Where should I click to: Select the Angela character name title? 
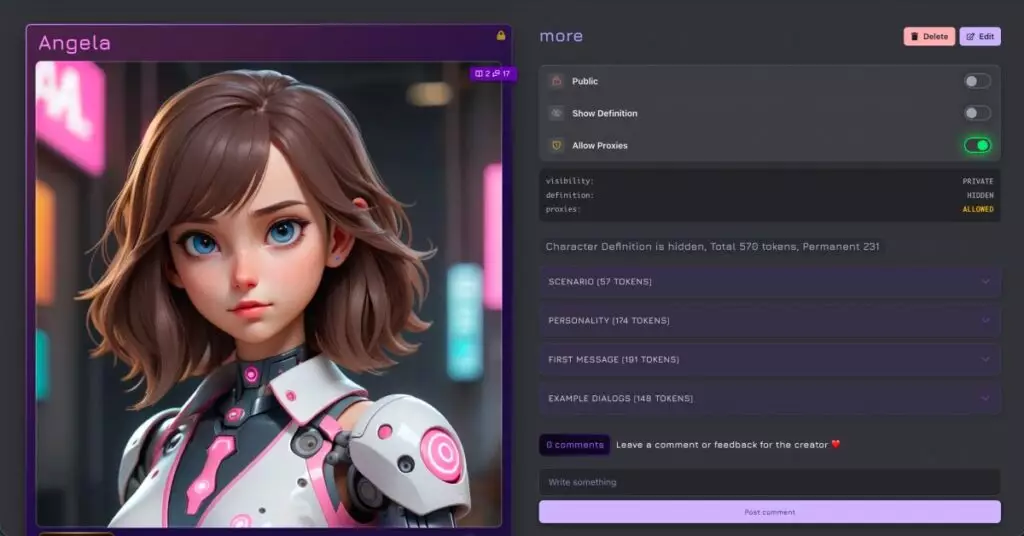(74, 43)
